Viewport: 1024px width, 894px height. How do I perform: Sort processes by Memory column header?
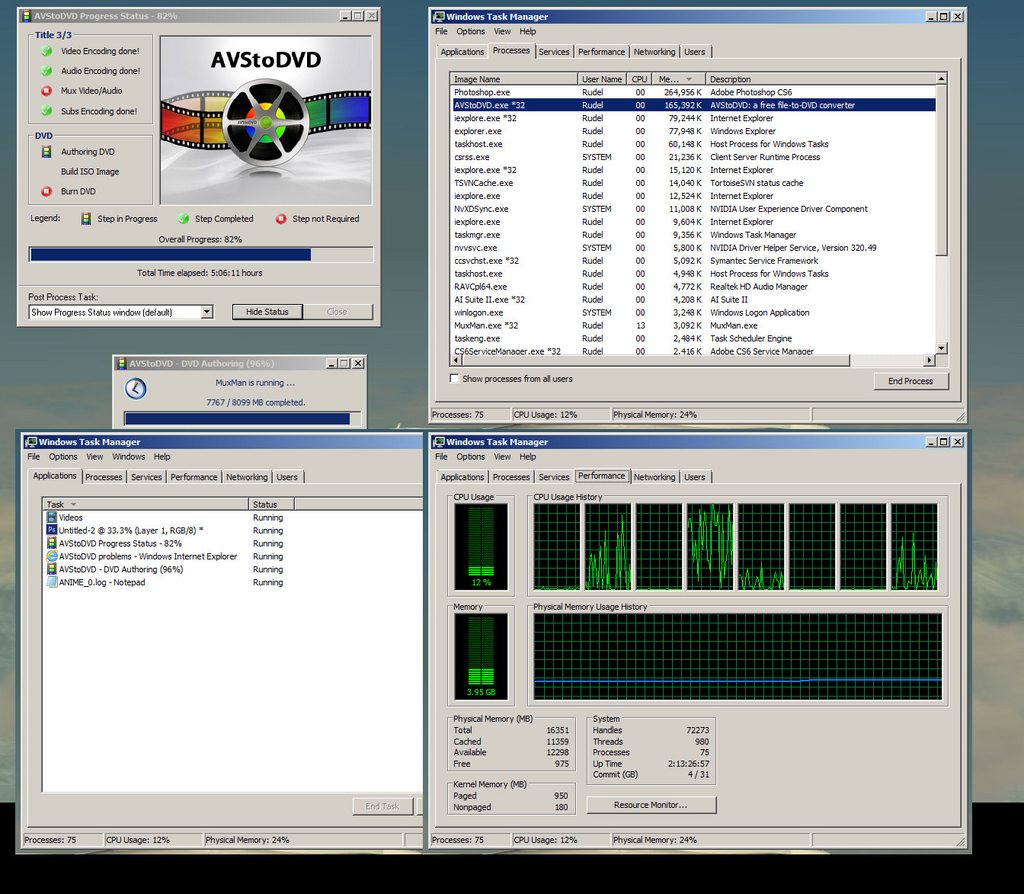675,79
